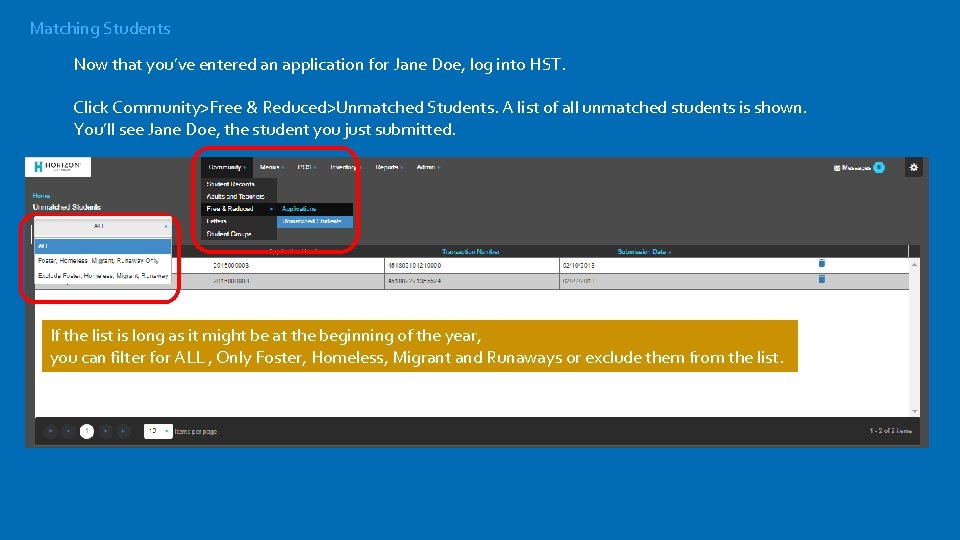Open the items per page dropdown
The height and width of the screenshot is (540, 960).
click(158, 431)
